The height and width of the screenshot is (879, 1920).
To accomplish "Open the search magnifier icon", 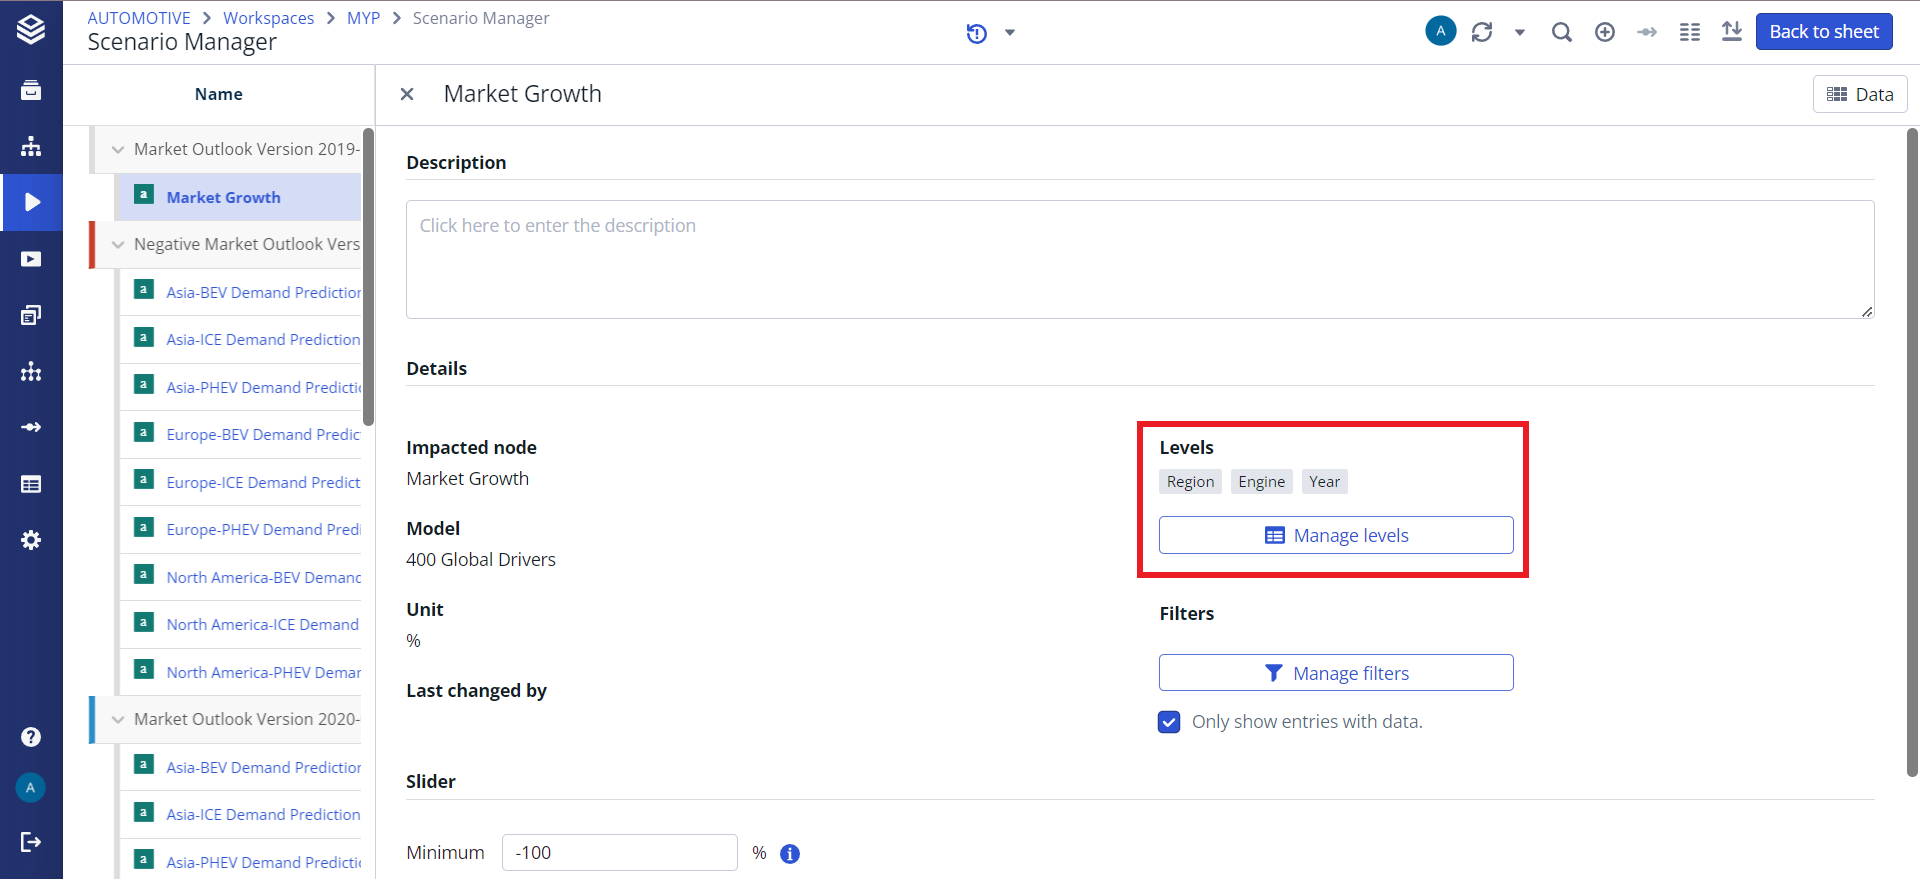I will pyautogui.click(x=1561, y=32).
